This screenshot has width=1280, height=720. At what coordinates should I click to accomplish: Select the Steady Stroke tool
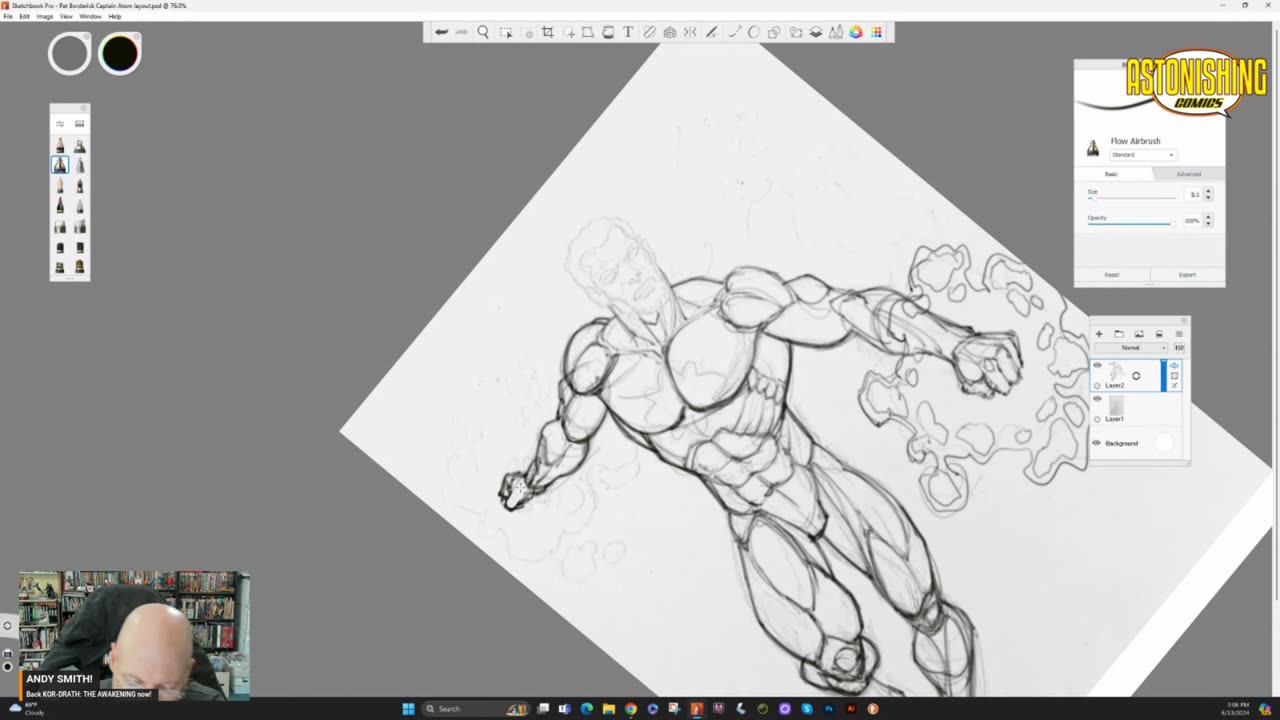click(x=712, y=32)
